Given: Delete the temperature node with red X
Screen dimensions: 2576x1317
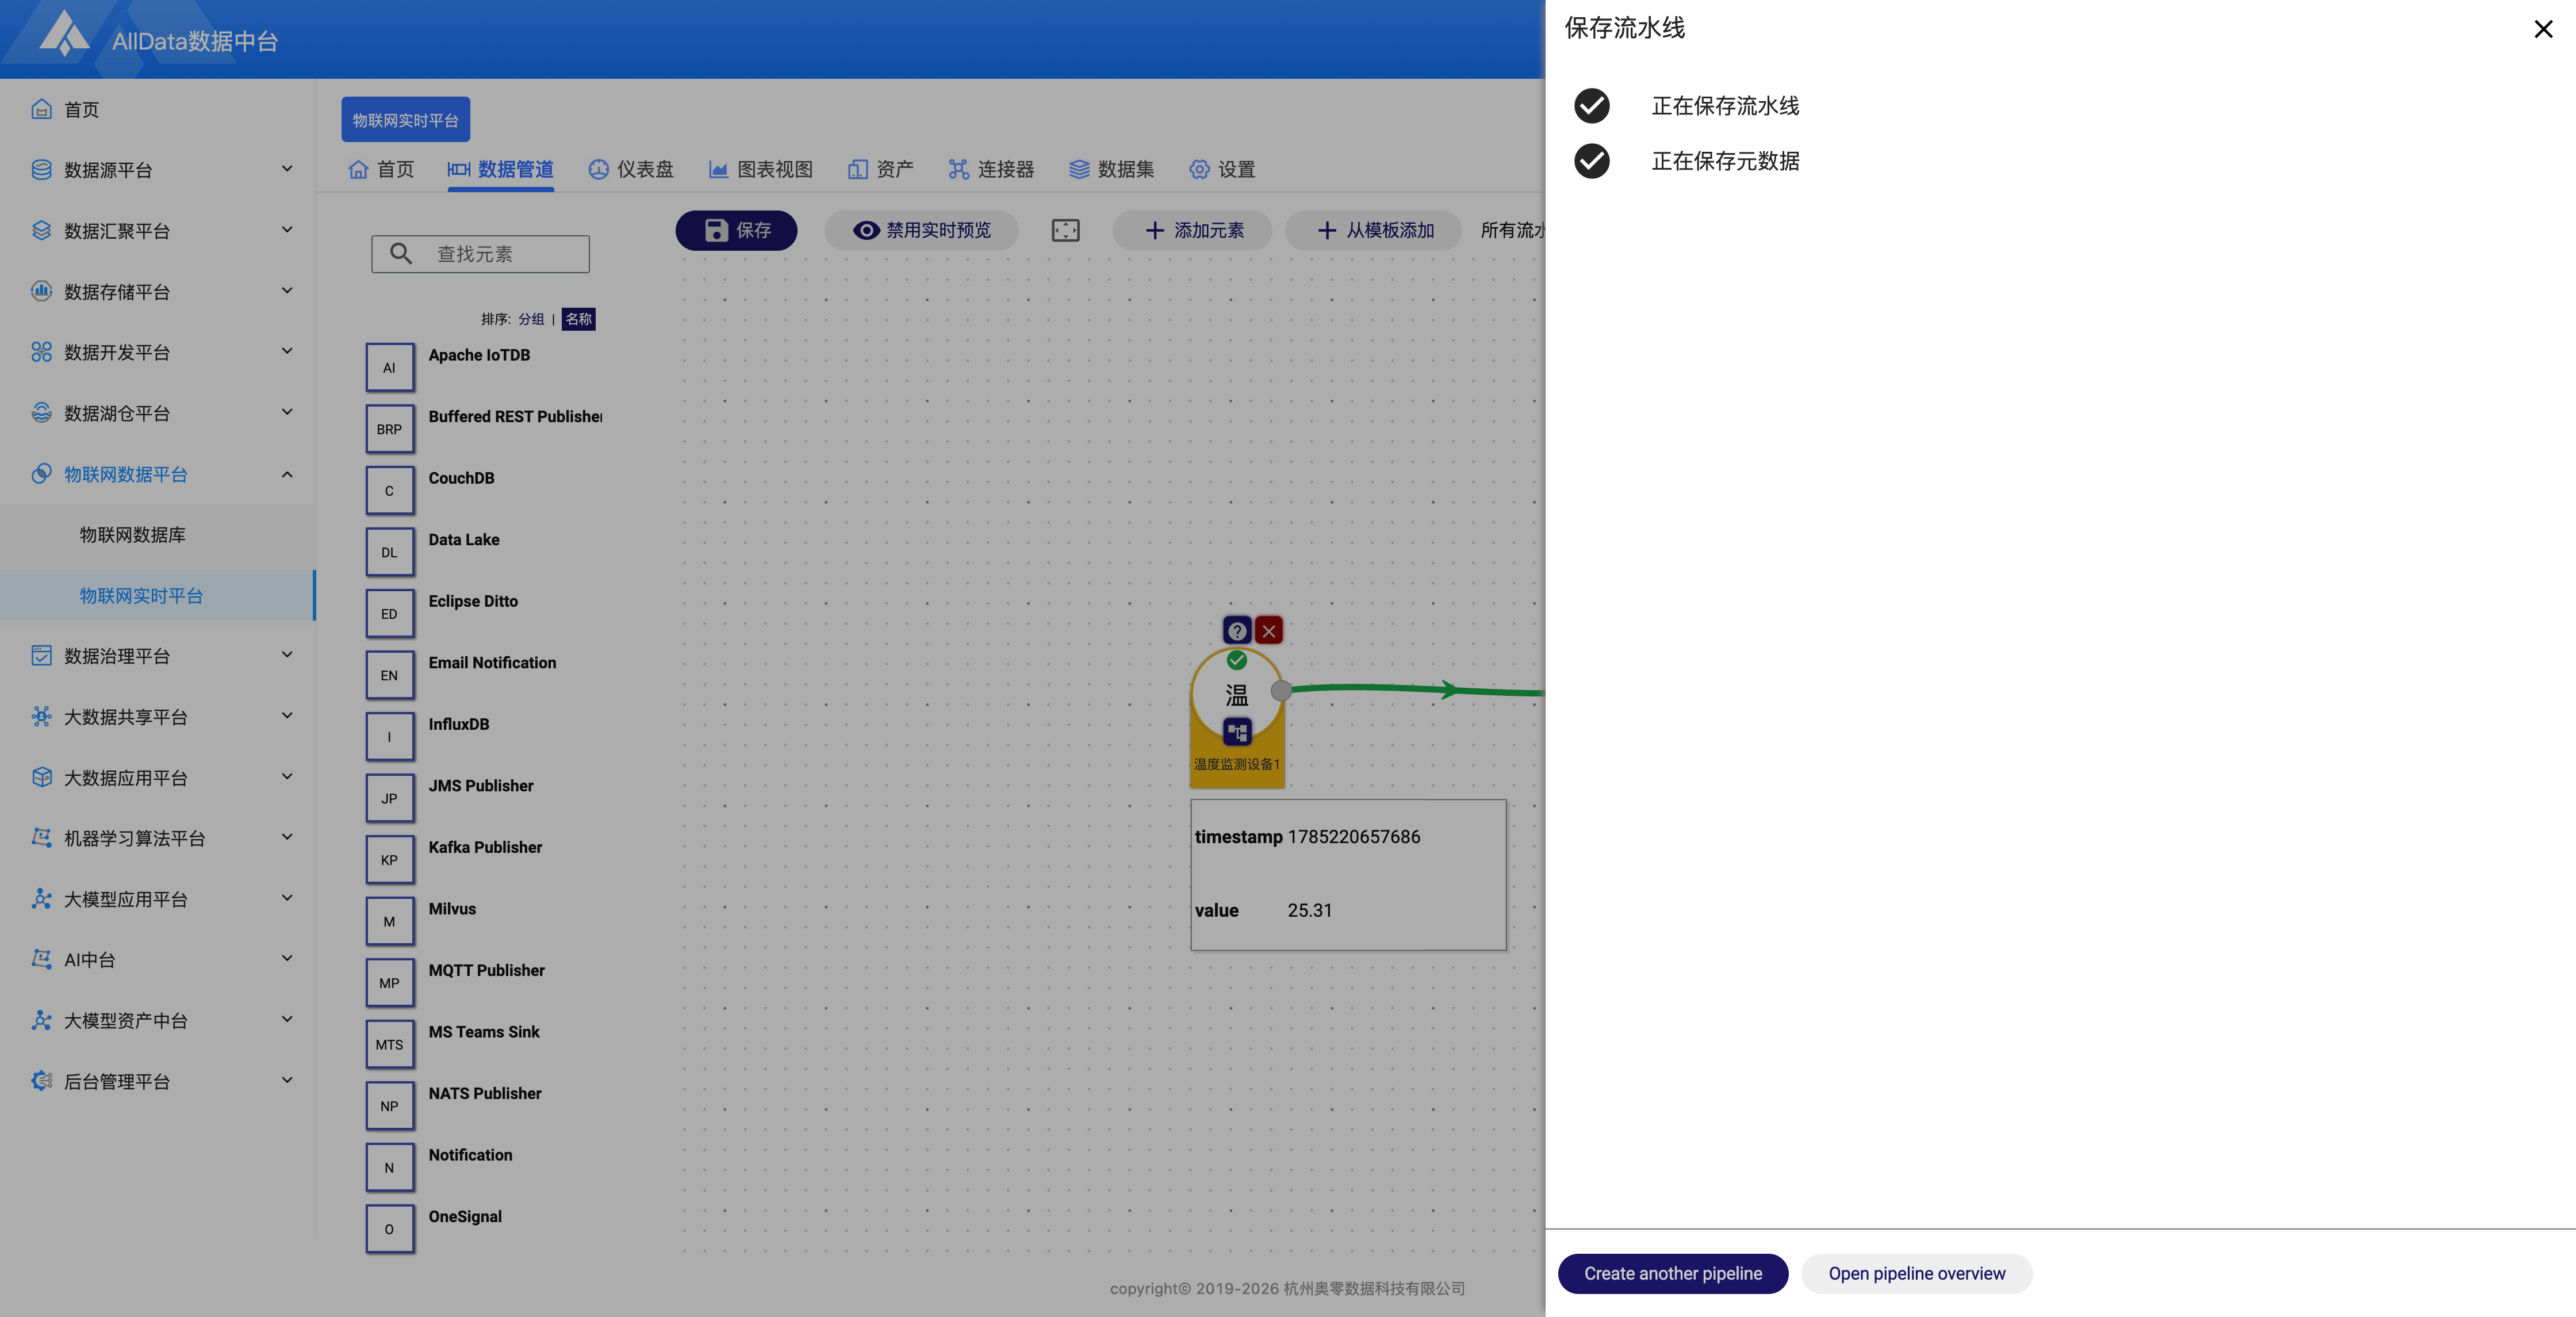Looking at the screenshot, I should tap(1269, 631).
